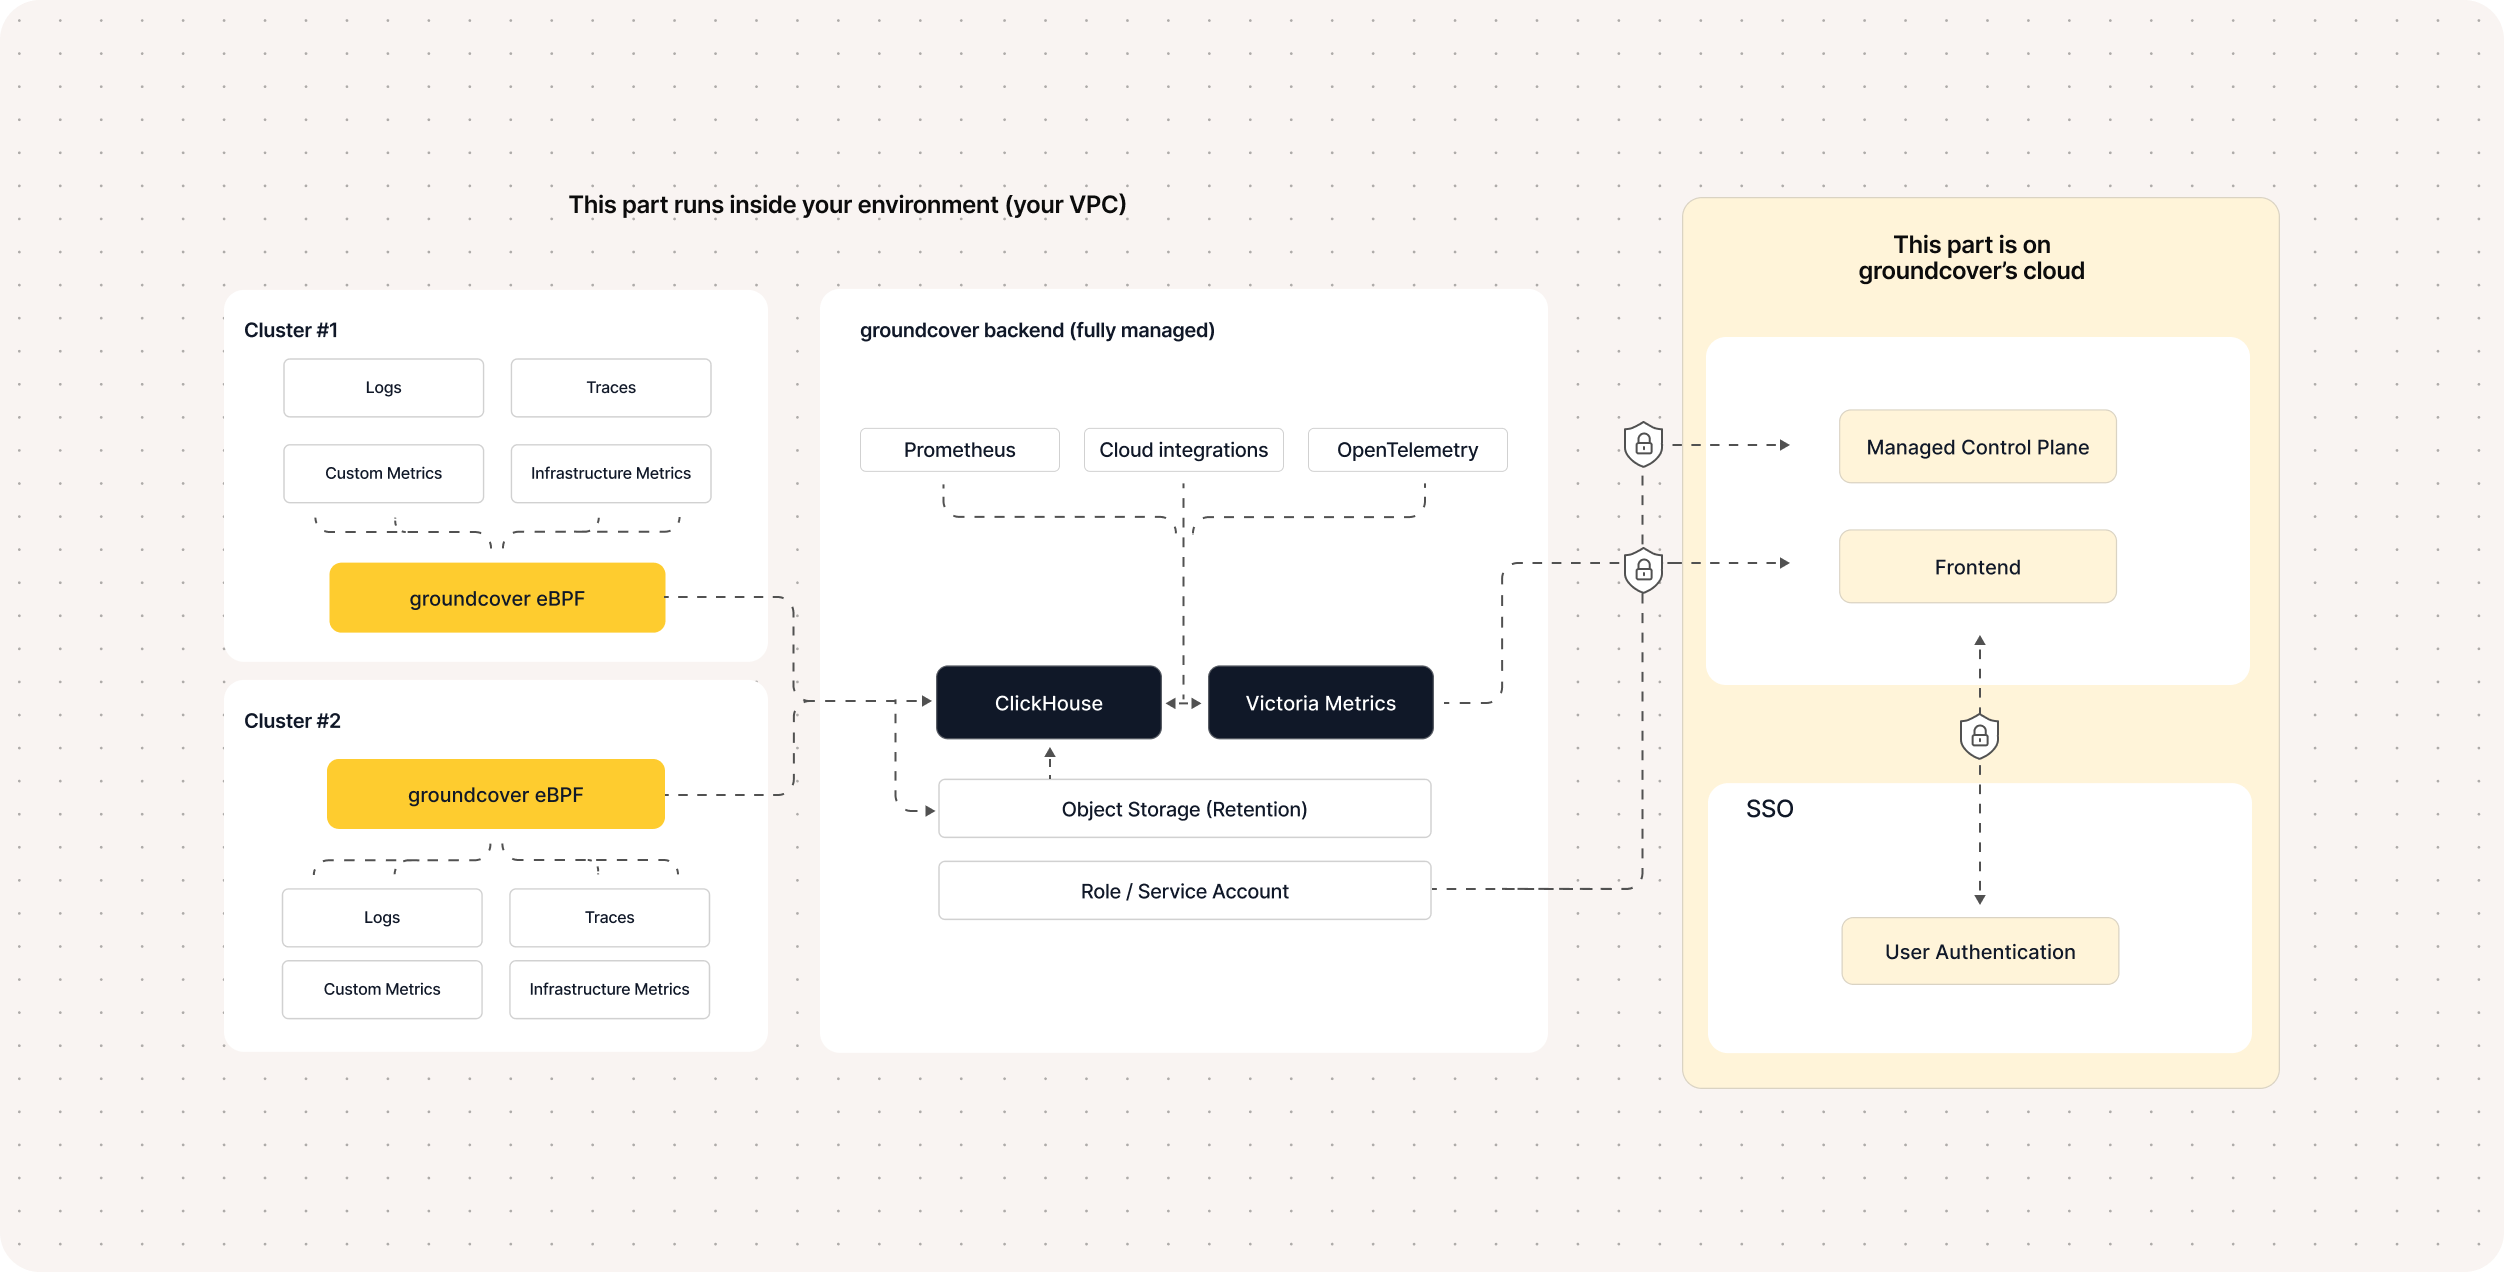This screenshot has width=2504, height=1272.
Task: Select the Prometheus integration box
Action: (x=960, y=450)
